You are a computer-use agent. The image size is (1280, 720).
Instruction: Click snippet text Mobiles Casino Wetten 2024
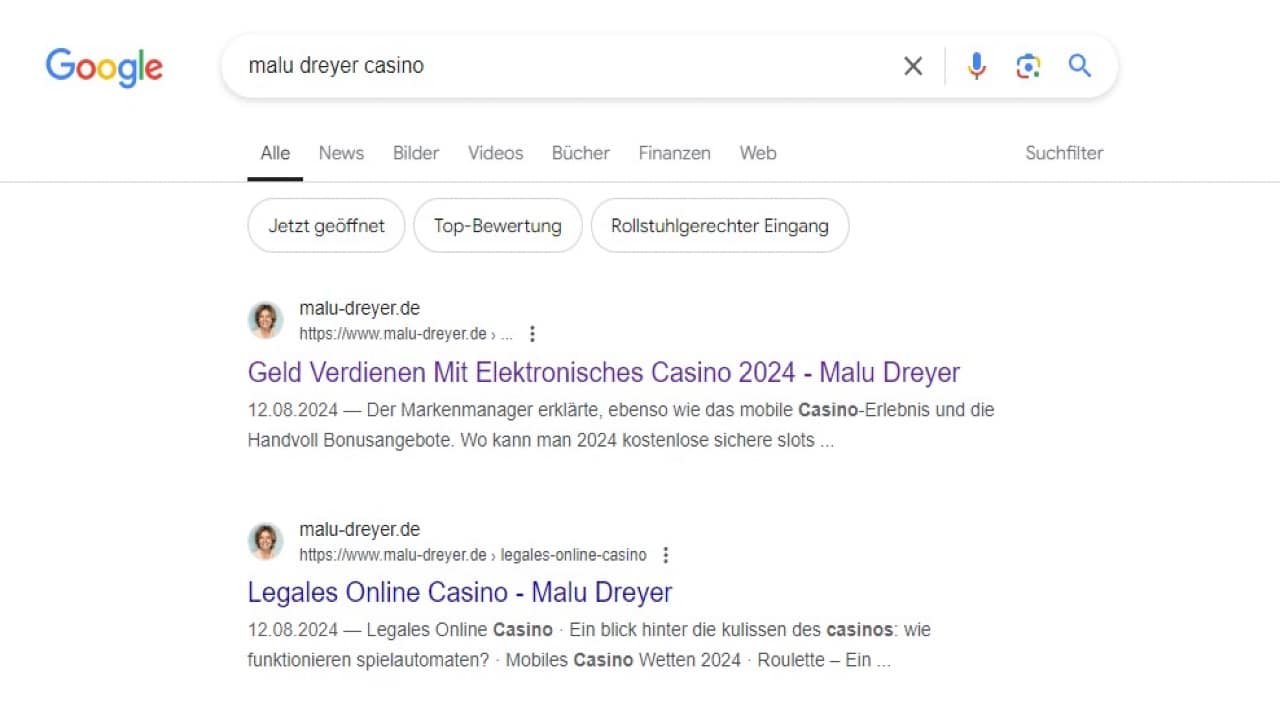pyautogui.click(x=623, y=660)
